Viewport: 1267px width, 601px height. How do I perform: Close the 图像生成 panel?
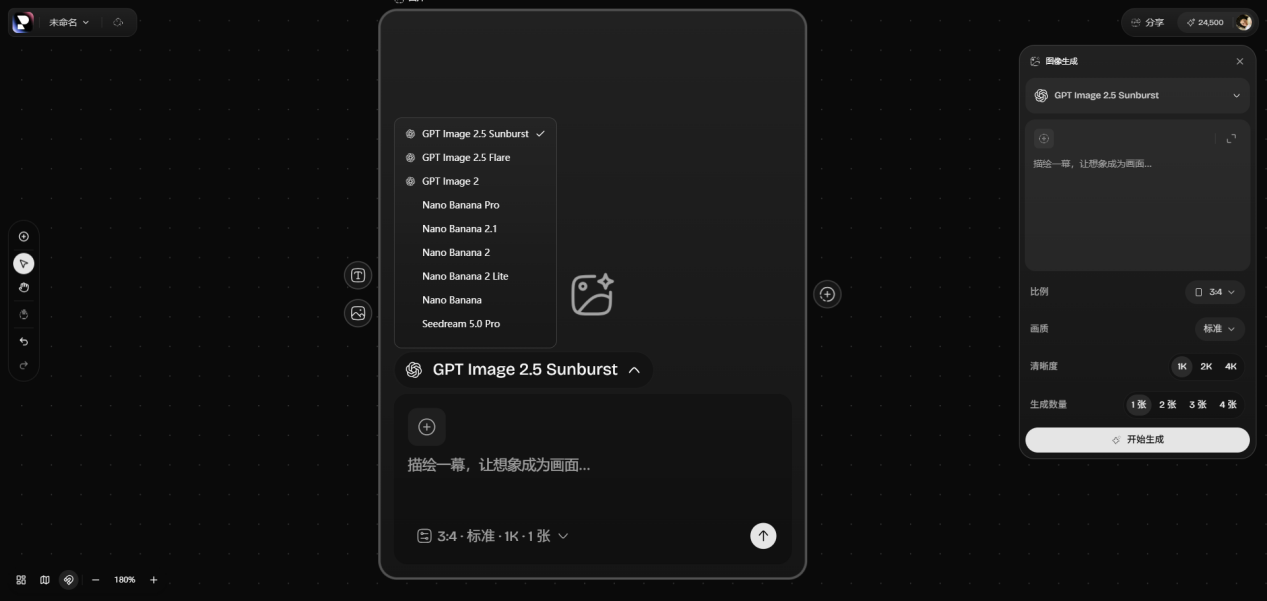tap(1240, 61)
